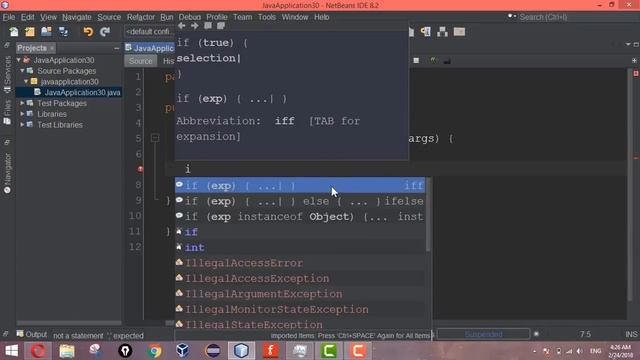Open the Windows Start button
The width and height of the screenshot is (640, 360).
tap(11, 351)
